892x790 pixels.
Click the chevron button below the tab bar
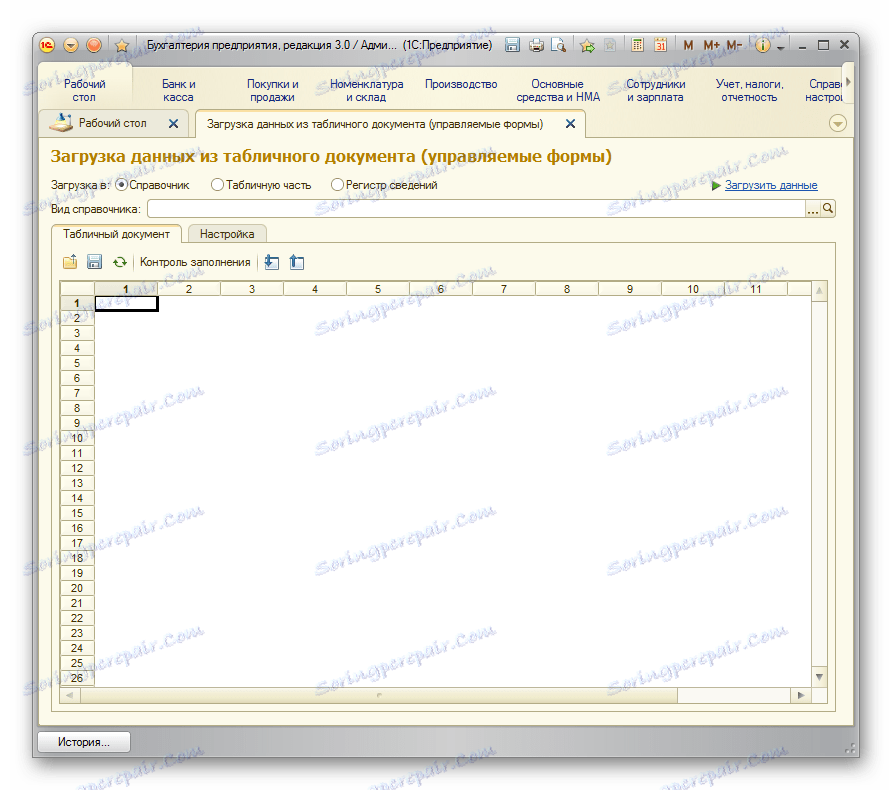tap(837, 123)
